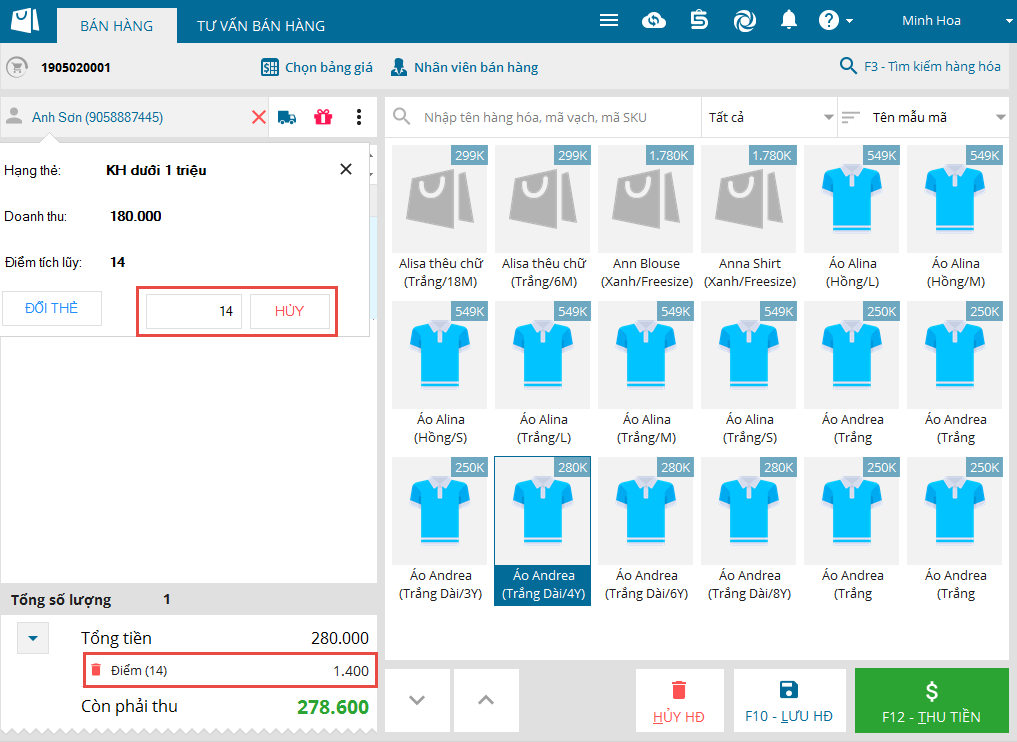The image size is (1017, 742).
Task: Click the product search magnifier icon
Action: (x=401, y=117)
